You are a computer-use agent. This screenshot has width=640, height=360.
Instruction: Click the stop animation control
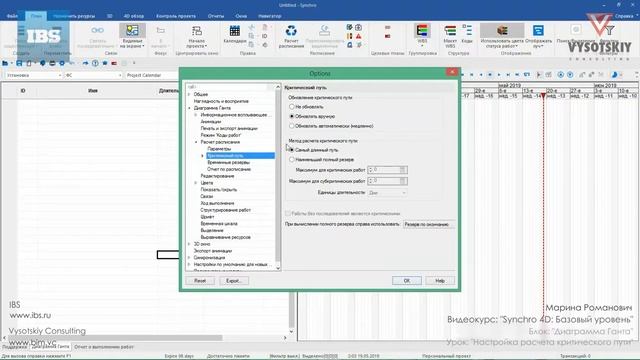tap(490, 75)
